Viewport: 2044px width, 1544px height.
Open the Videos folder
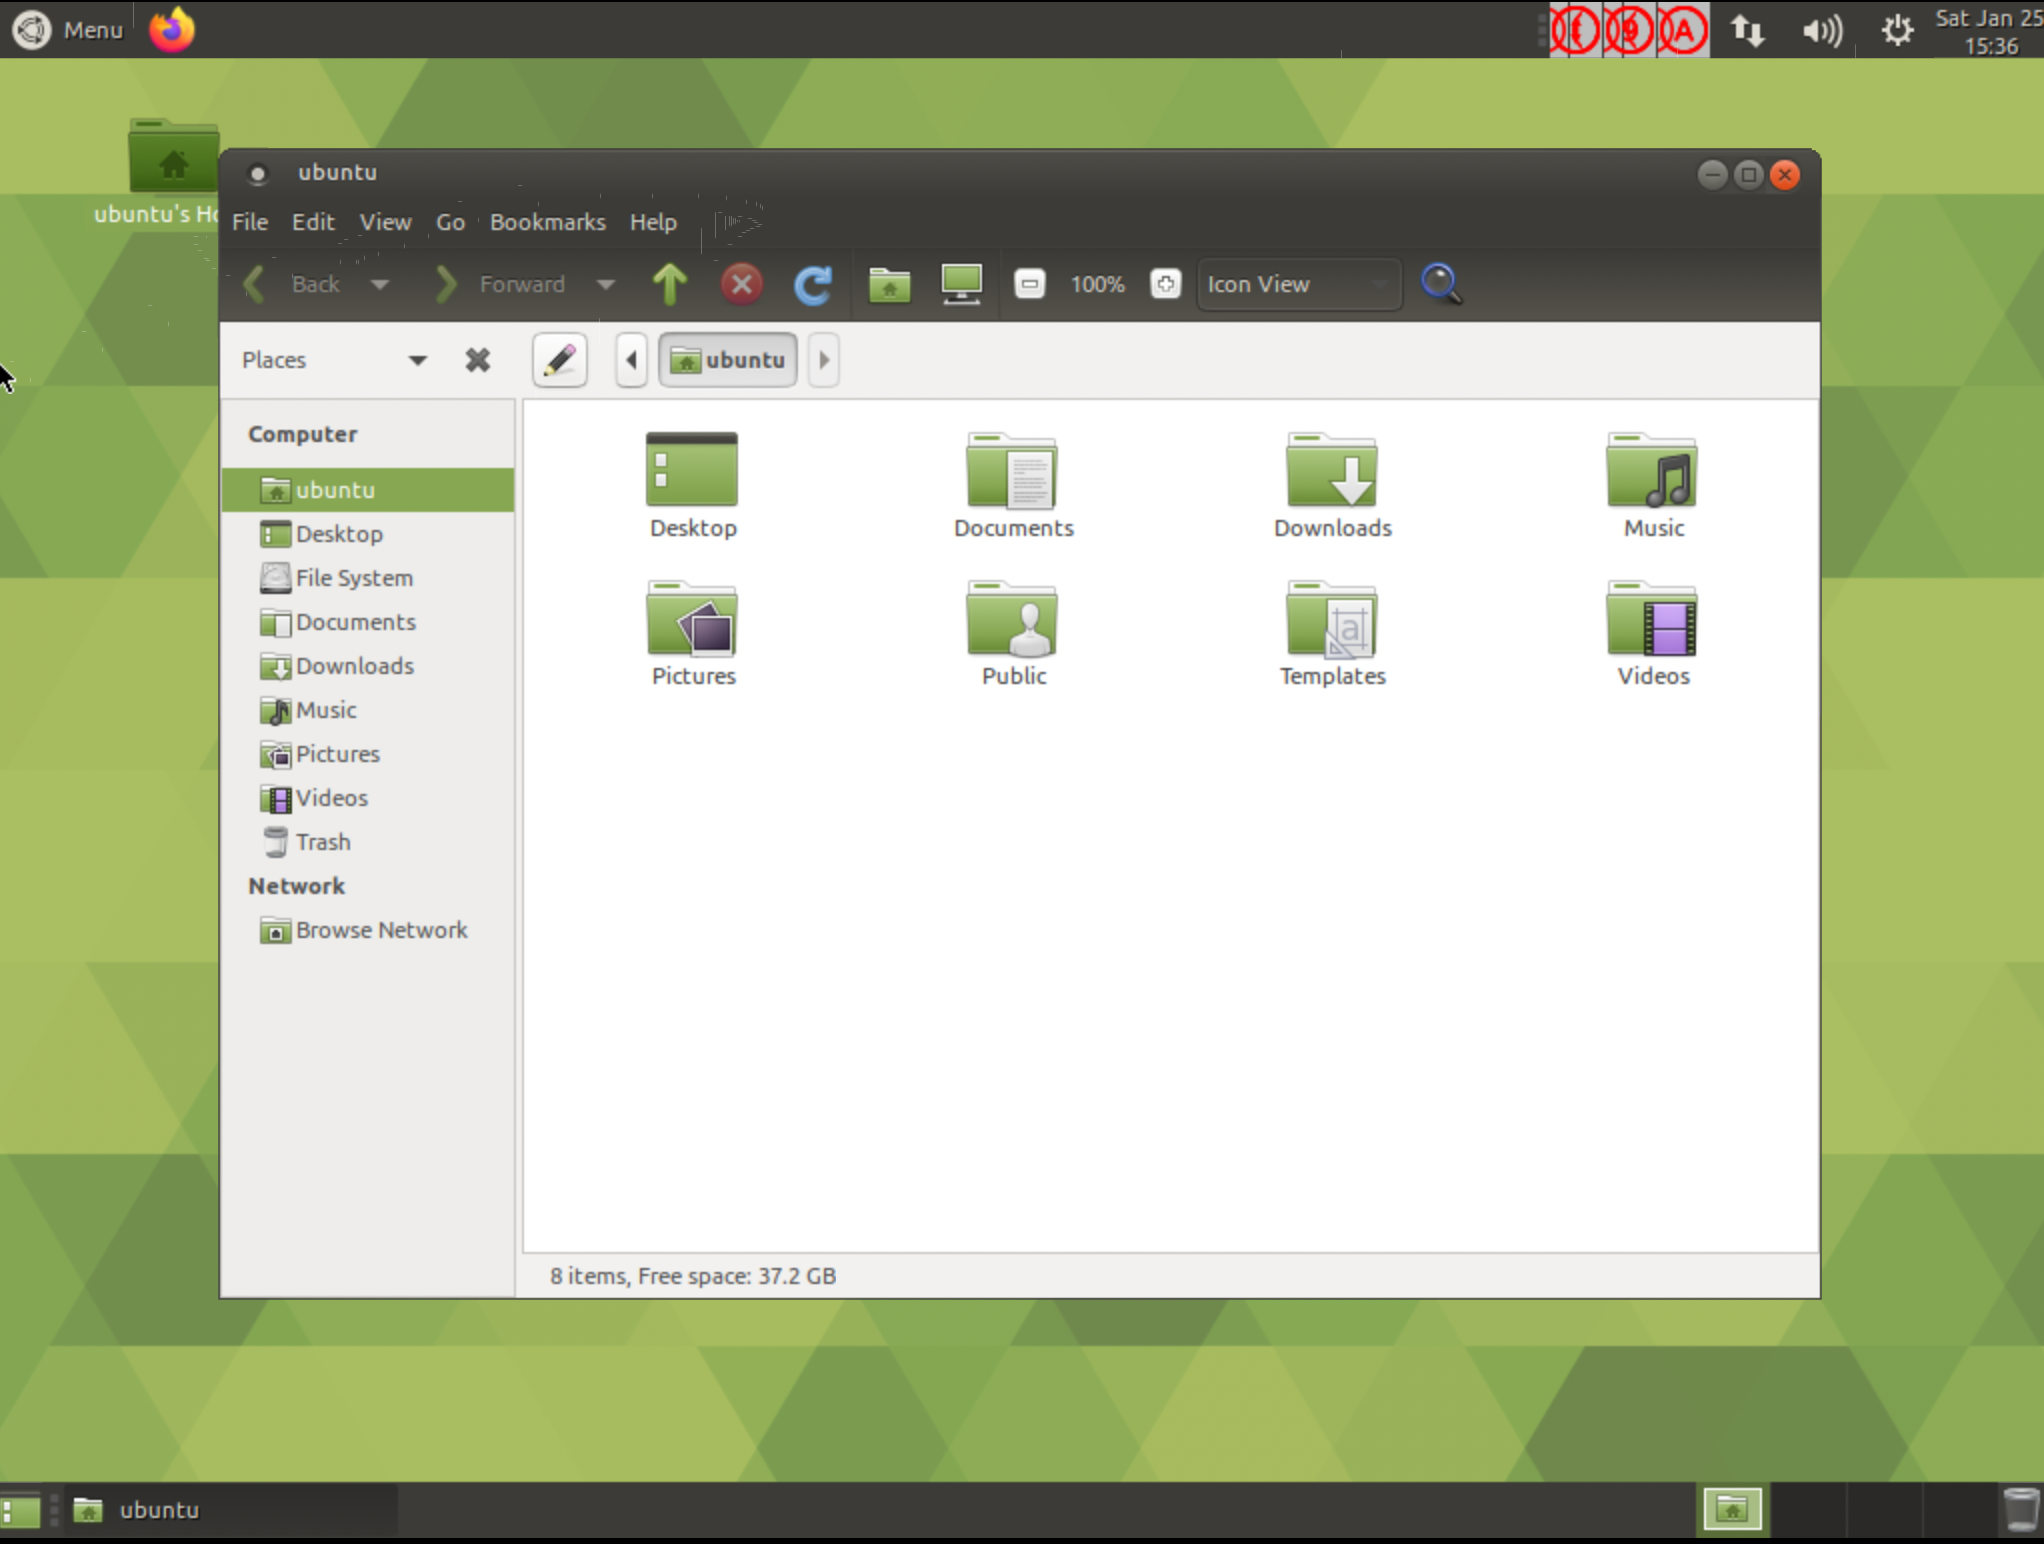coord(1651,633)
